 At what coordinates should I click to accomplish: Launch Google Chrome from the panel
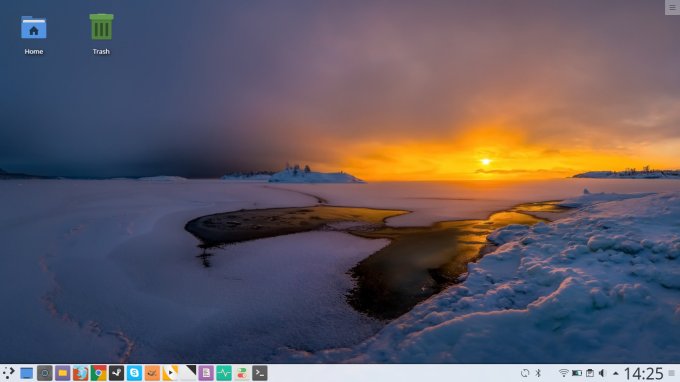pos(98,373)
